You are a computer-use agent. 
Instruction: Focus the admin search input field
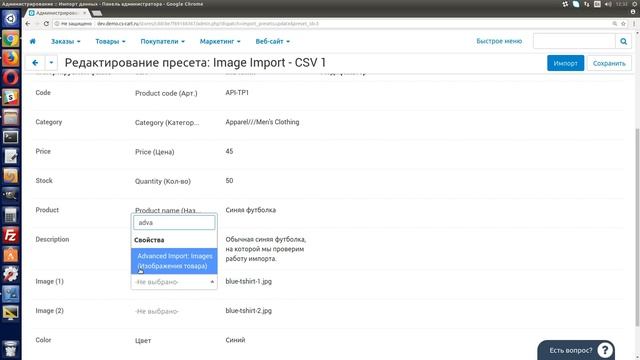tap(574, 41)
